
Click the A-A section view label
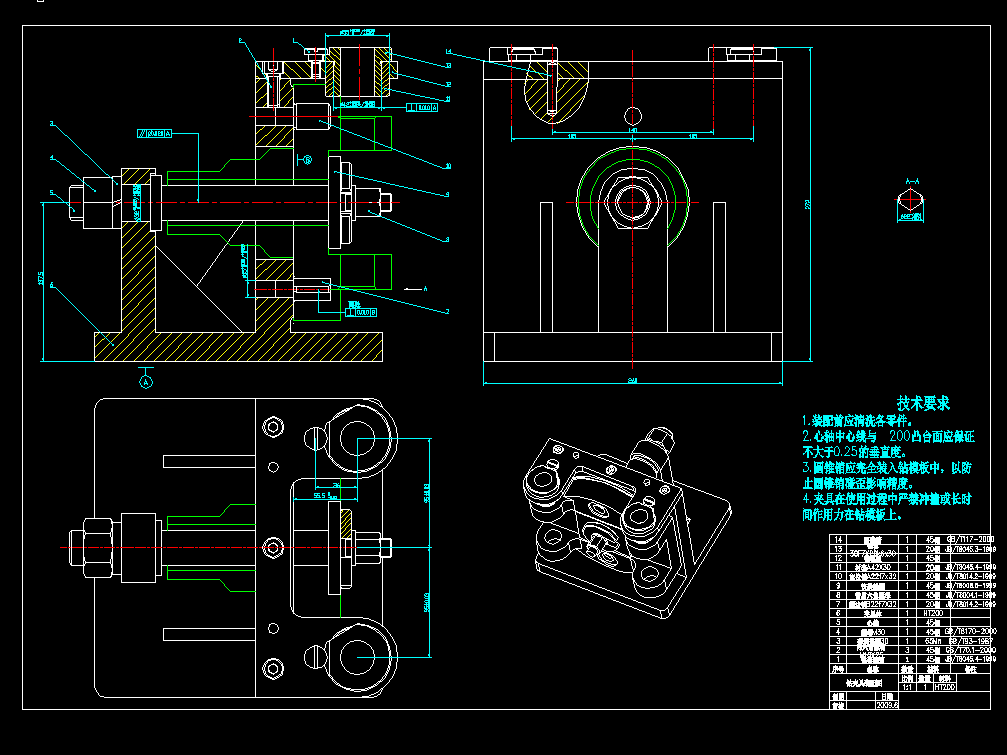[x=912, y=182]
